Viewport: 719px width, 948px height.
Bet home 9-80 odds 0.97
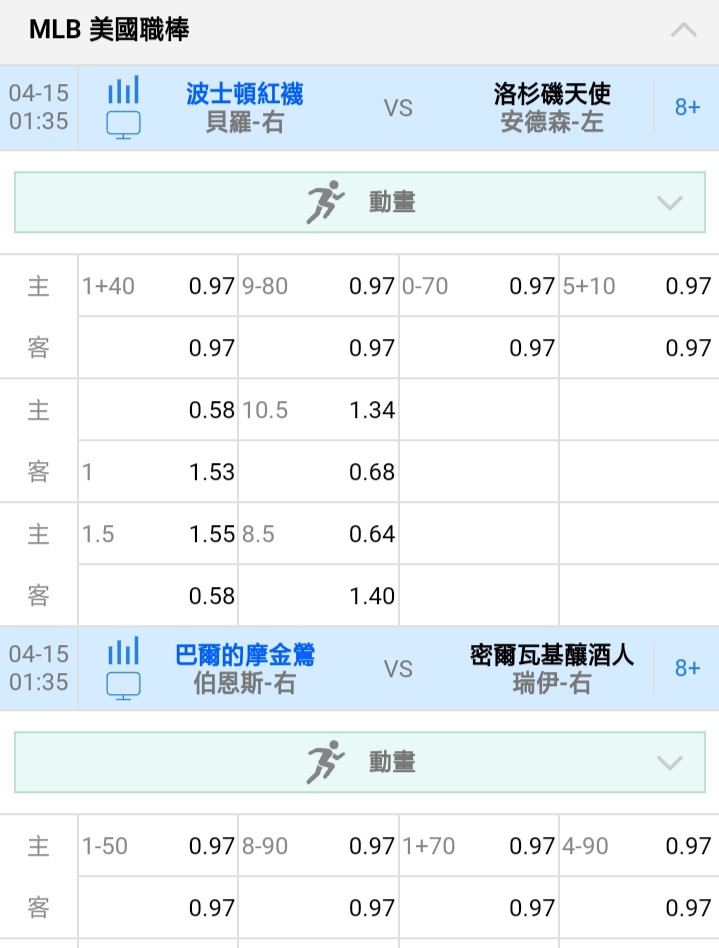tap(319, 286)
